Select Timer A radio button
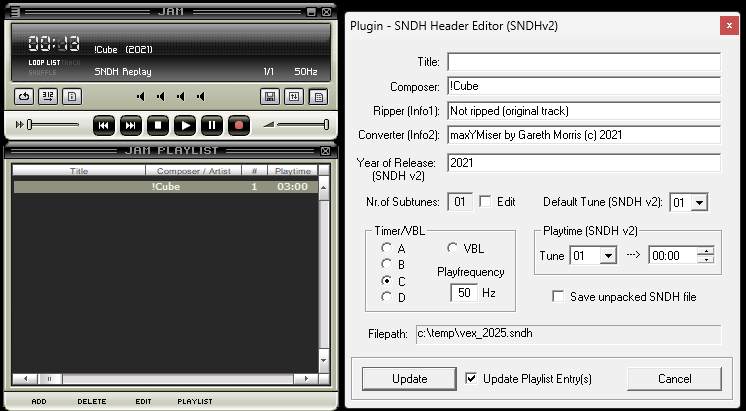The height and width of the screenshot is (411, 746). click(386, 248)
